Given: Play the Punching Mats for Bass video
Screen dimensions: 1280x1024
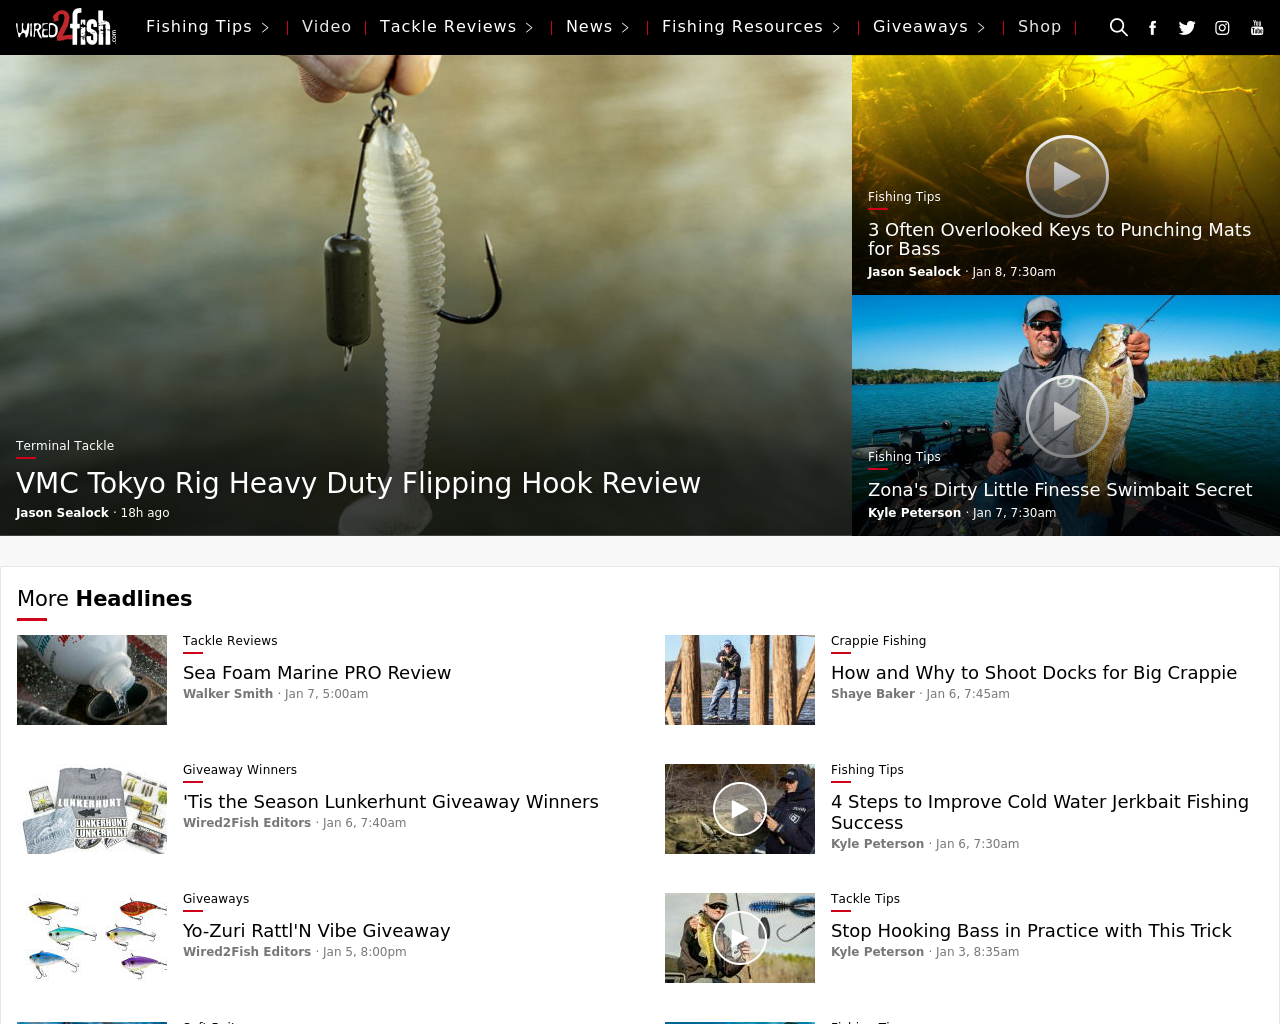Looking at the screenshot, I should (1067, 176).
